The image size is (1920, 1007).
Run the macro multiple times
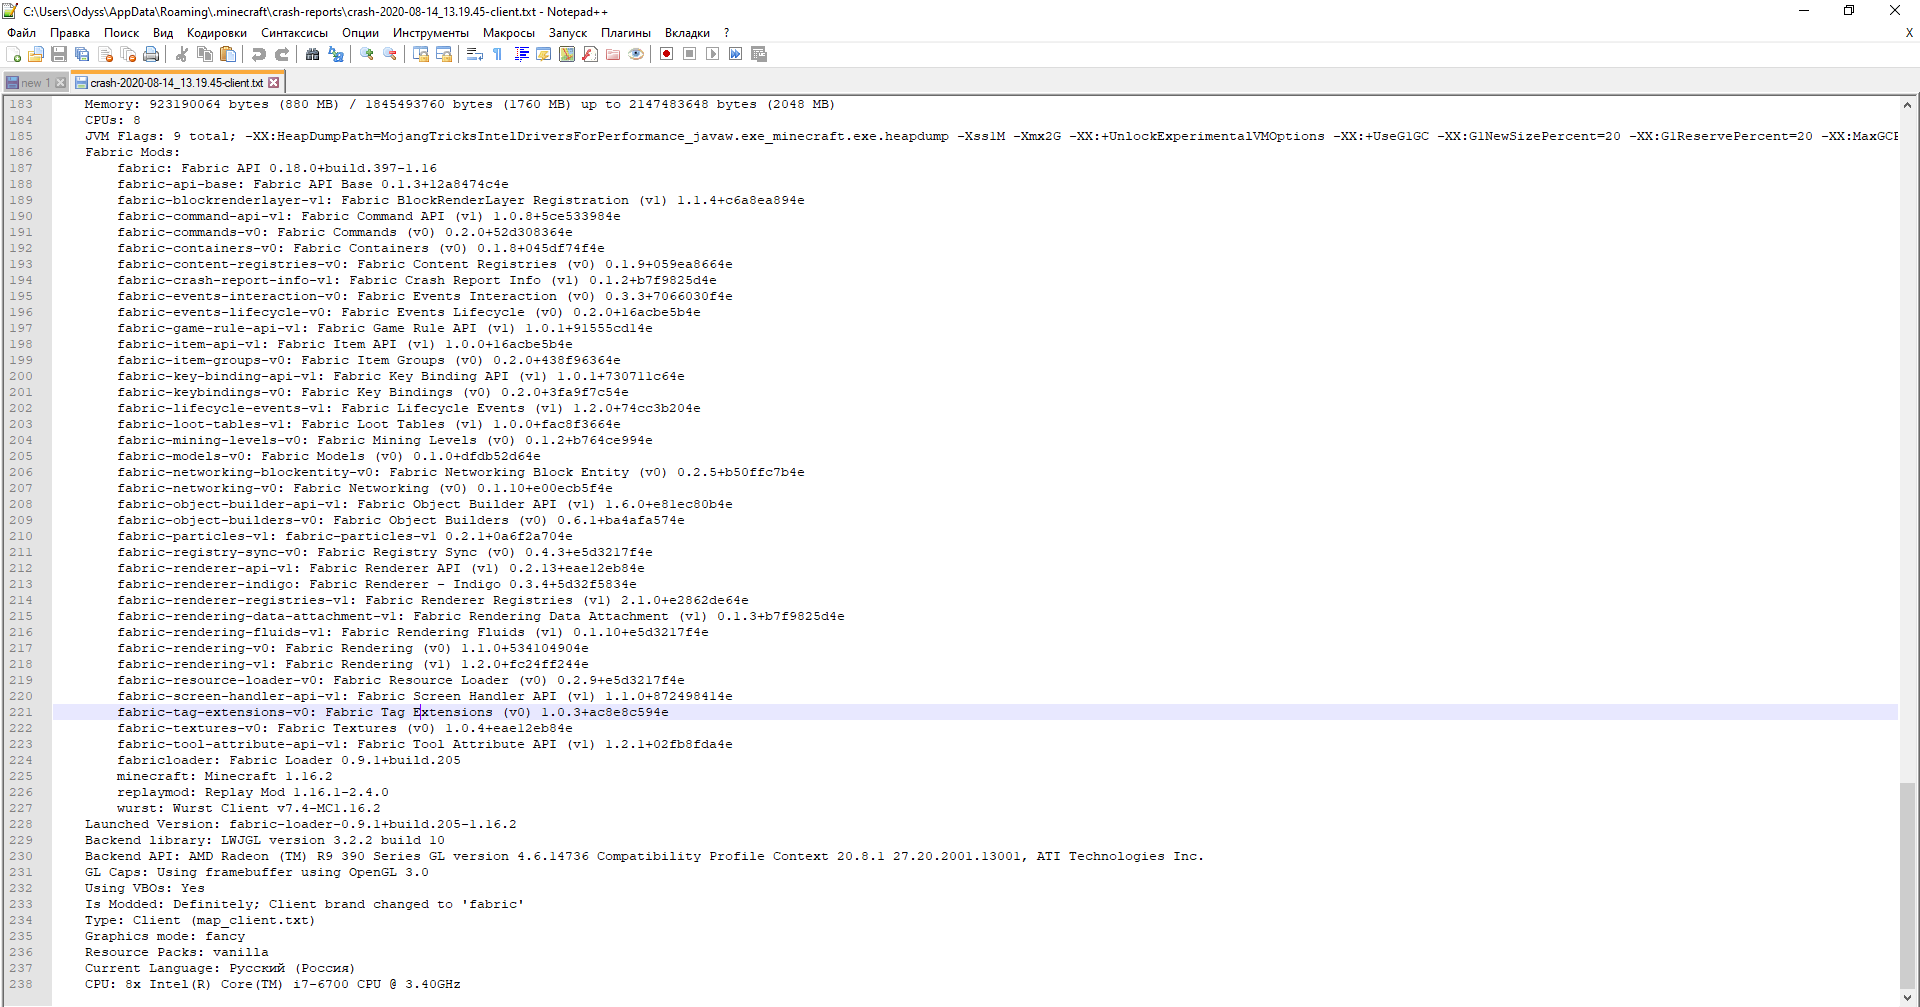pos(736,54)
